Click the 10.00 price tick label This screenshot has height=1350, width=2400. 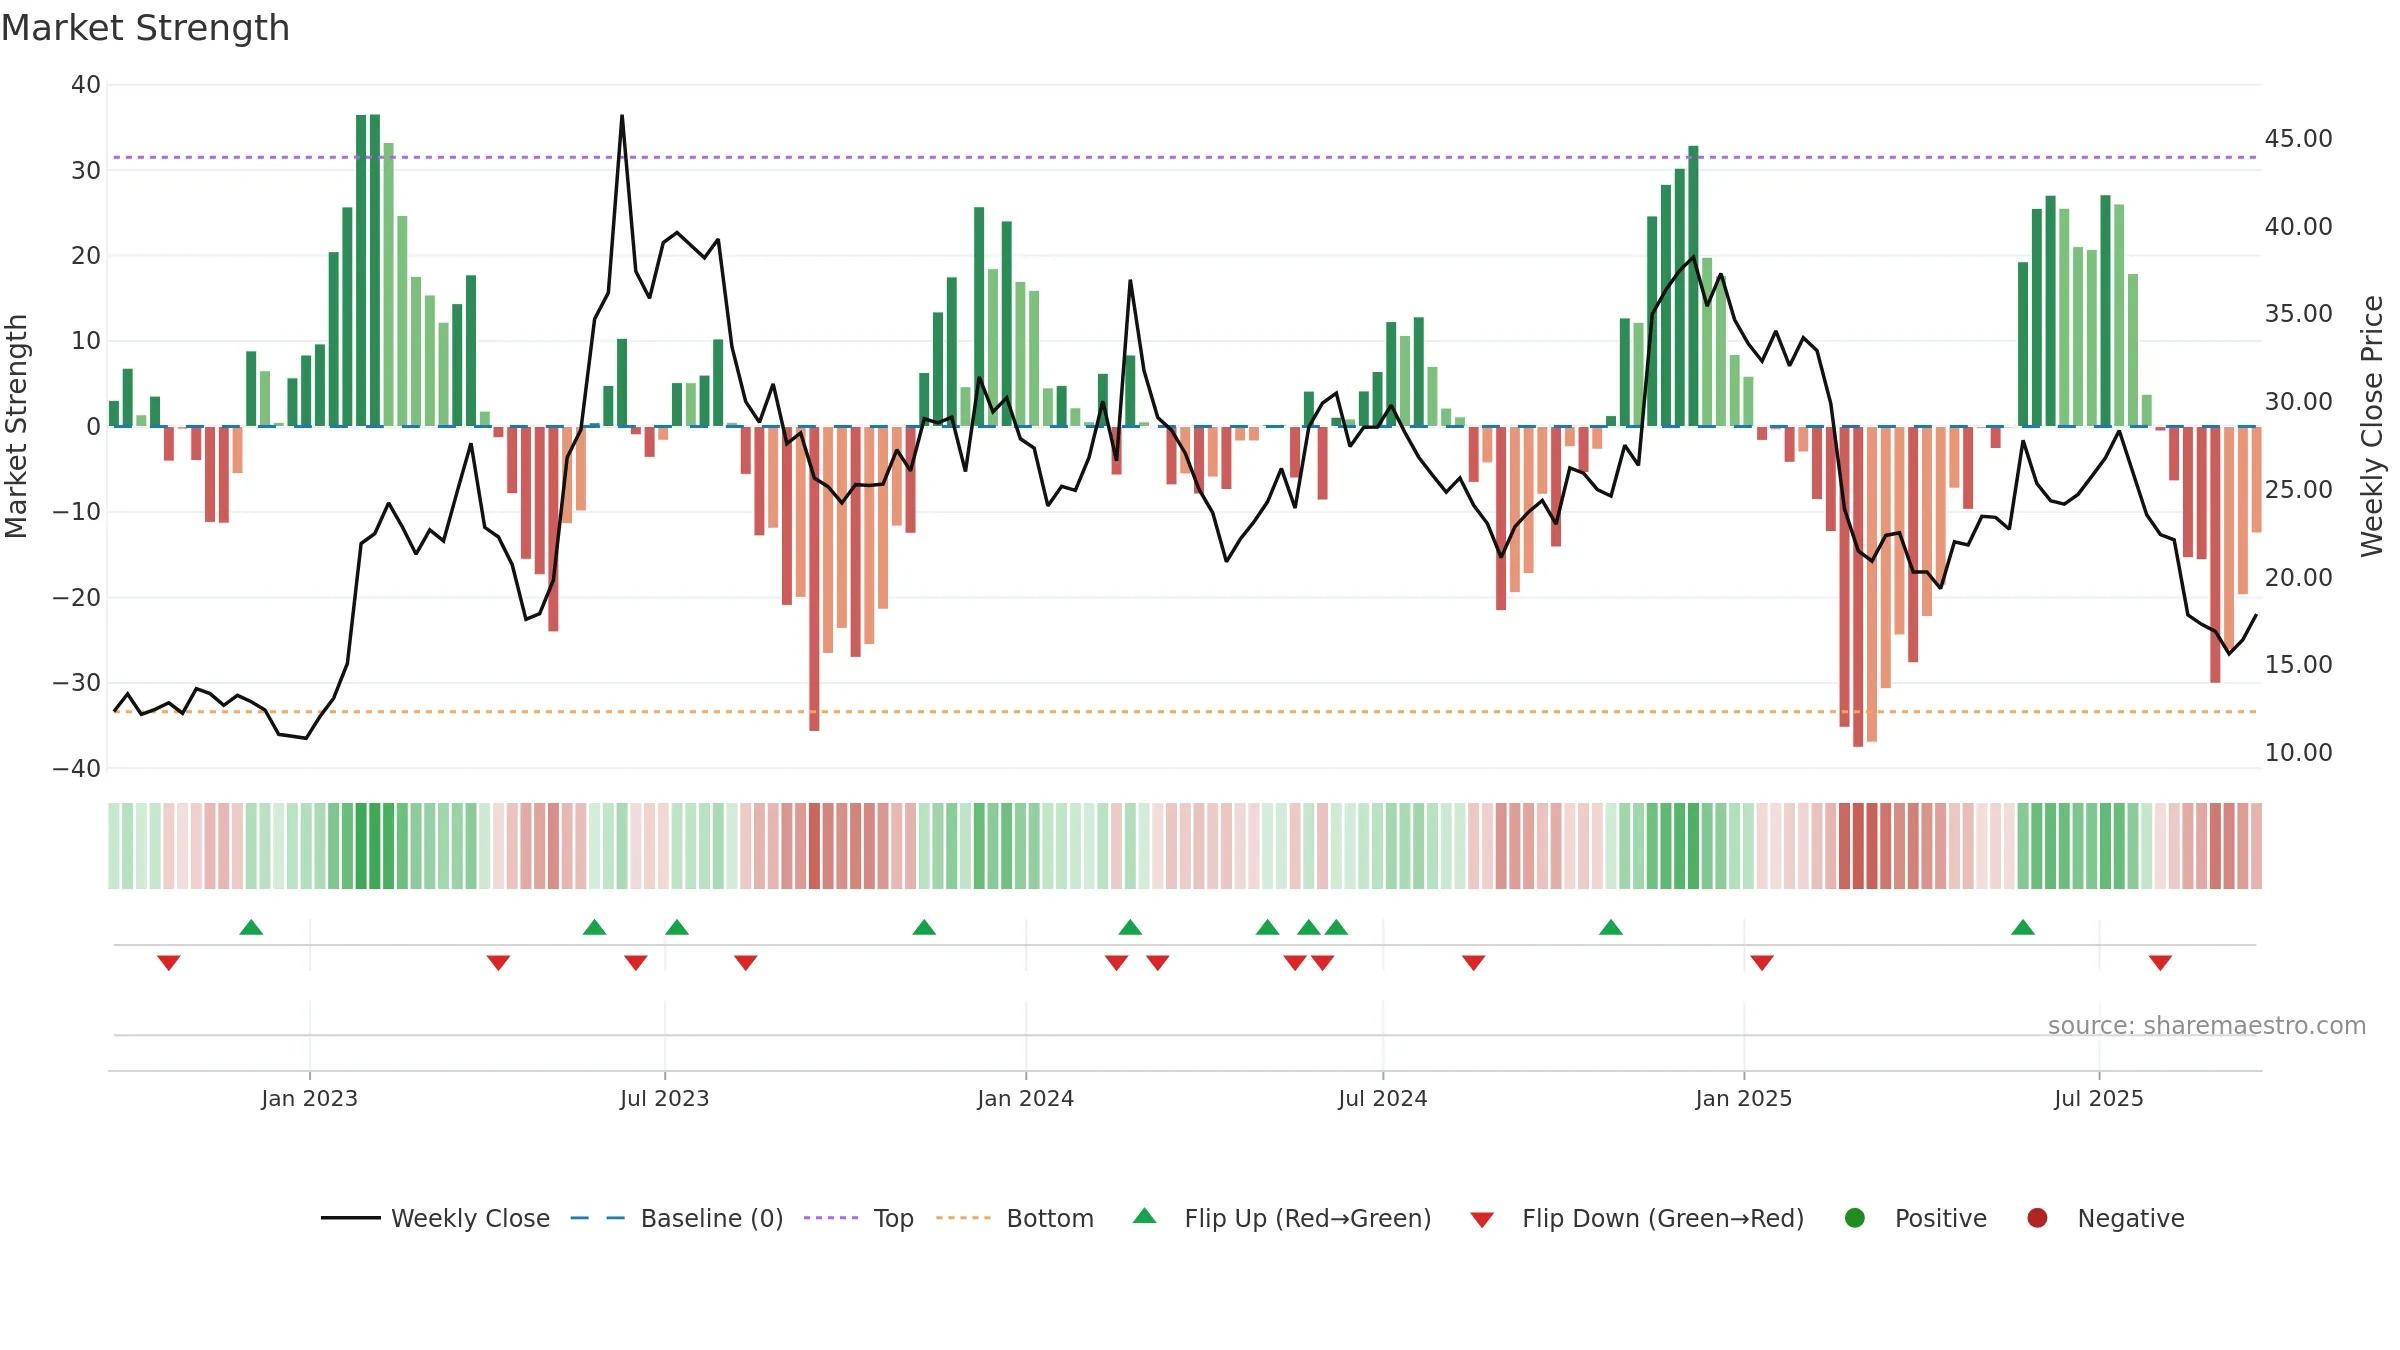pos(2298,752)
